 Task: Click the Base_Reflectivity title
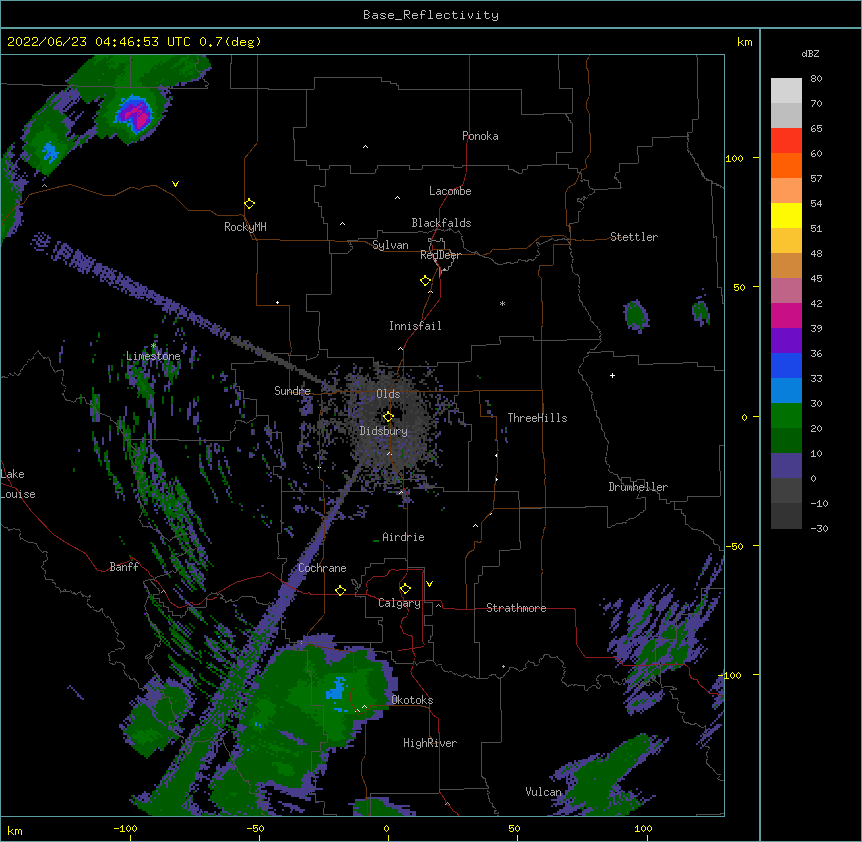click(431, 15)
